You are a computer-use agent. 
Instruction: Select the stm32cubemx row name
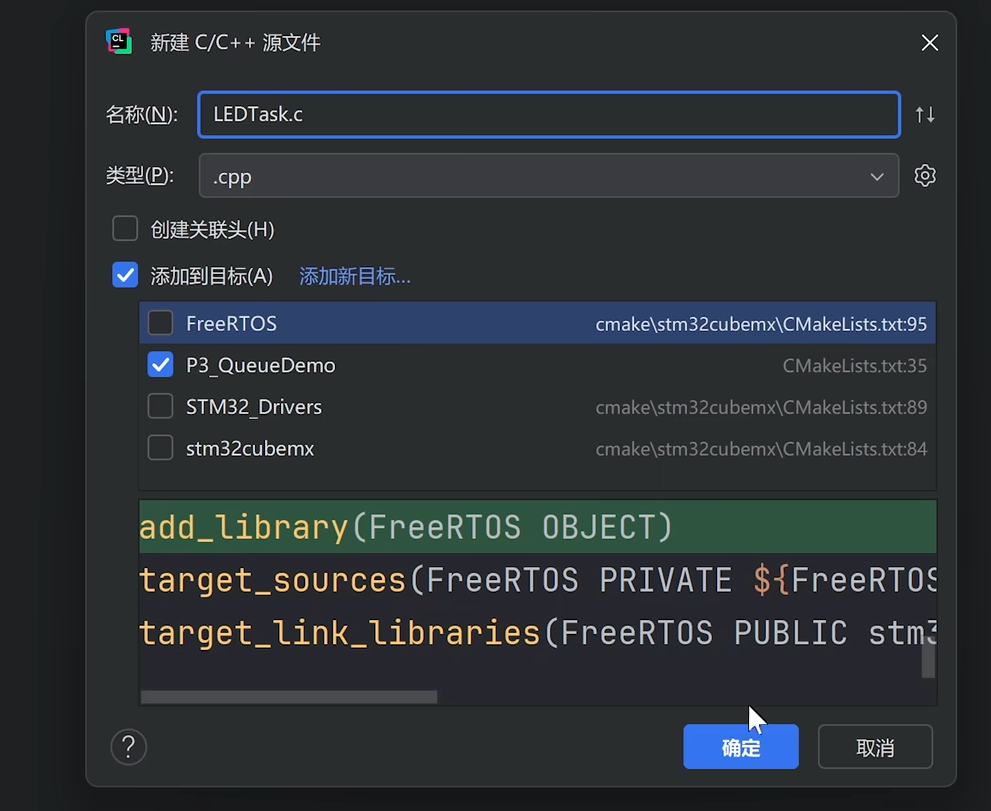[250, 449]
